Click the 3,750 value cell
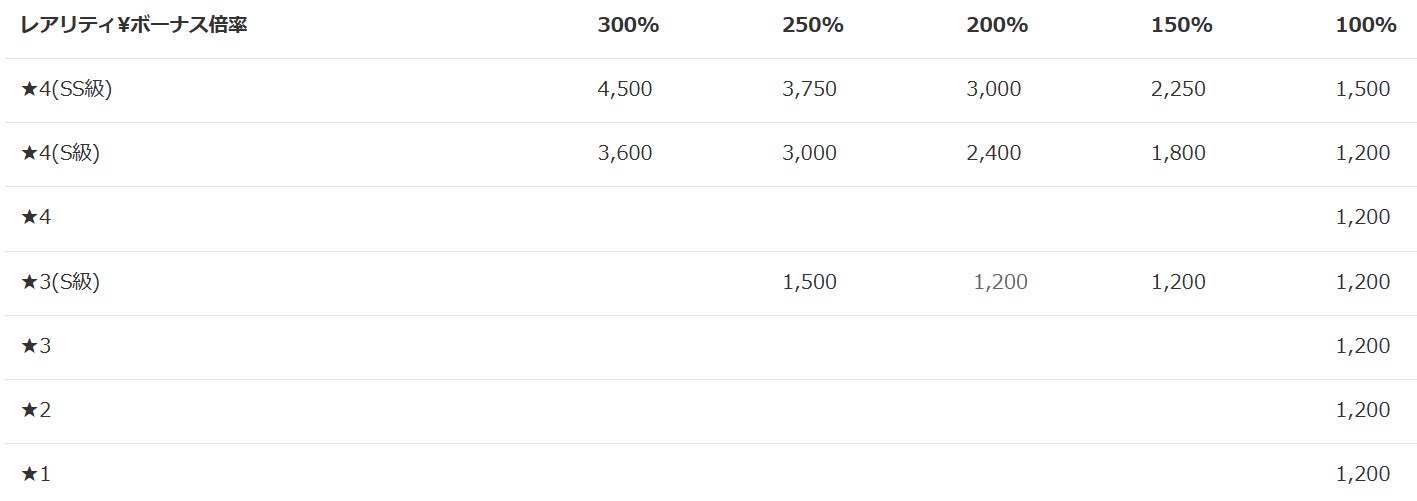 click(x=810, y=89)
